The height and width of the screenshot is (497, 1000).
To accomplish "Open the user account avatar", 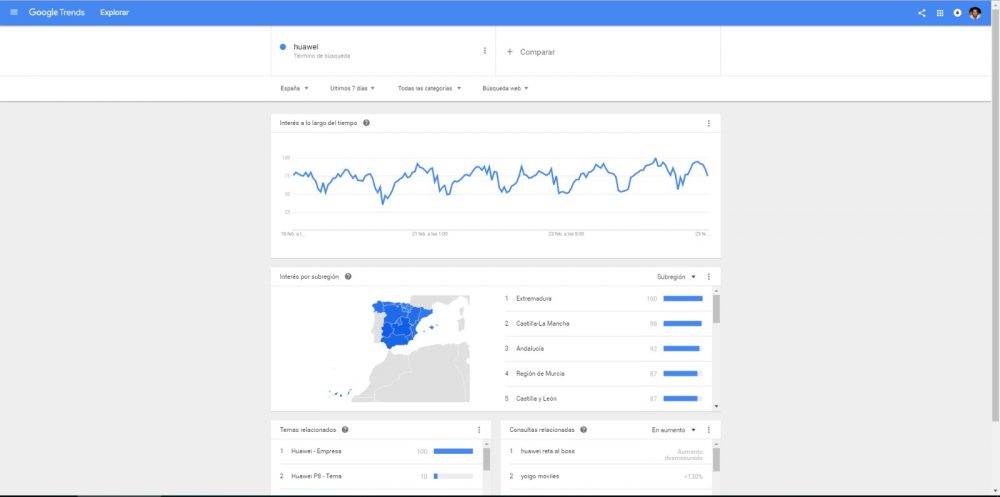I will point(975,13).
